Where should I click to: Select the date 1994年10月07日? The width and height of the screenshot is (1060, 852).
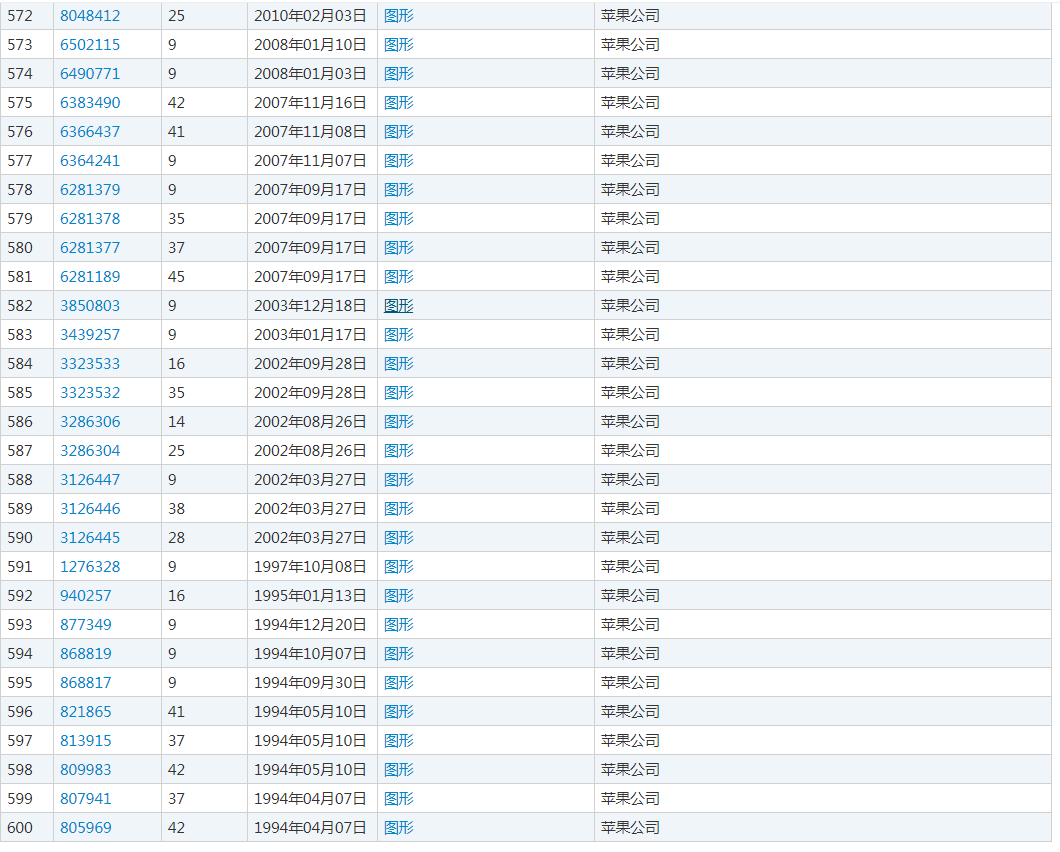click(310, 654)
